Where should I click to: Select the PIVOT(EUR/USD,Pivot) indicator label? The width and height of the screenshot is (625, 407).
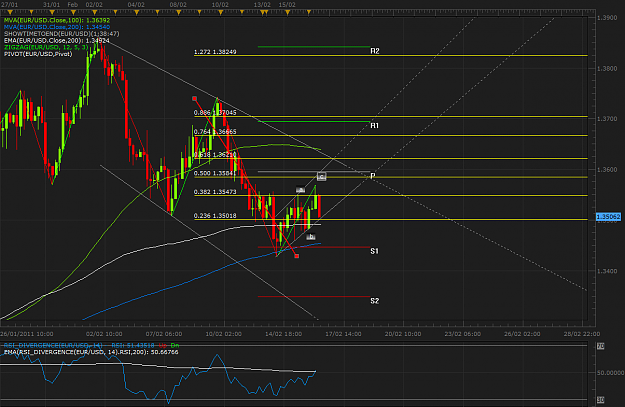point(38,54)
